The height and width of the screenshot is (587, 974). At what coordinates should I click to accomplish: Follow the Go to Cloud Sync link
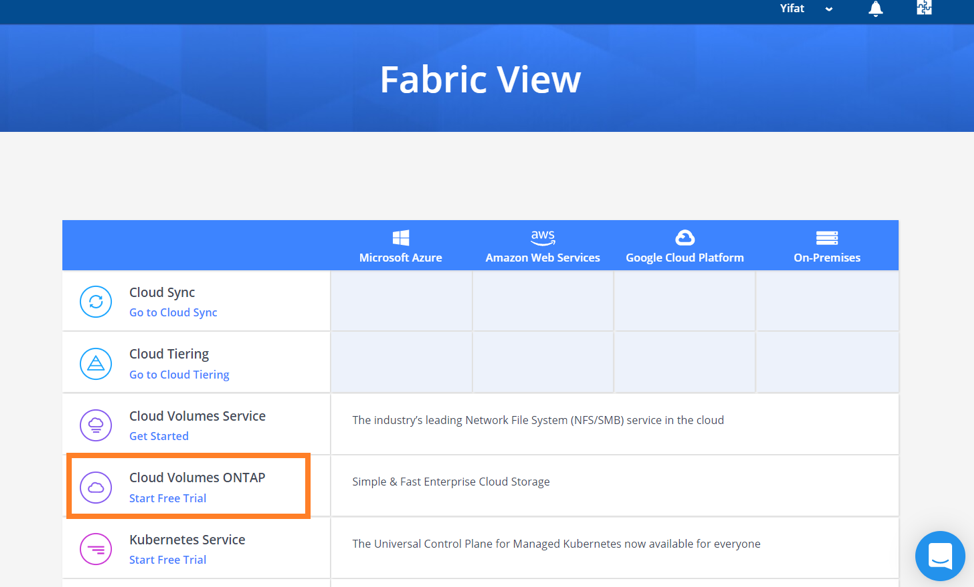pyautogui.click(x=173, y=313)
